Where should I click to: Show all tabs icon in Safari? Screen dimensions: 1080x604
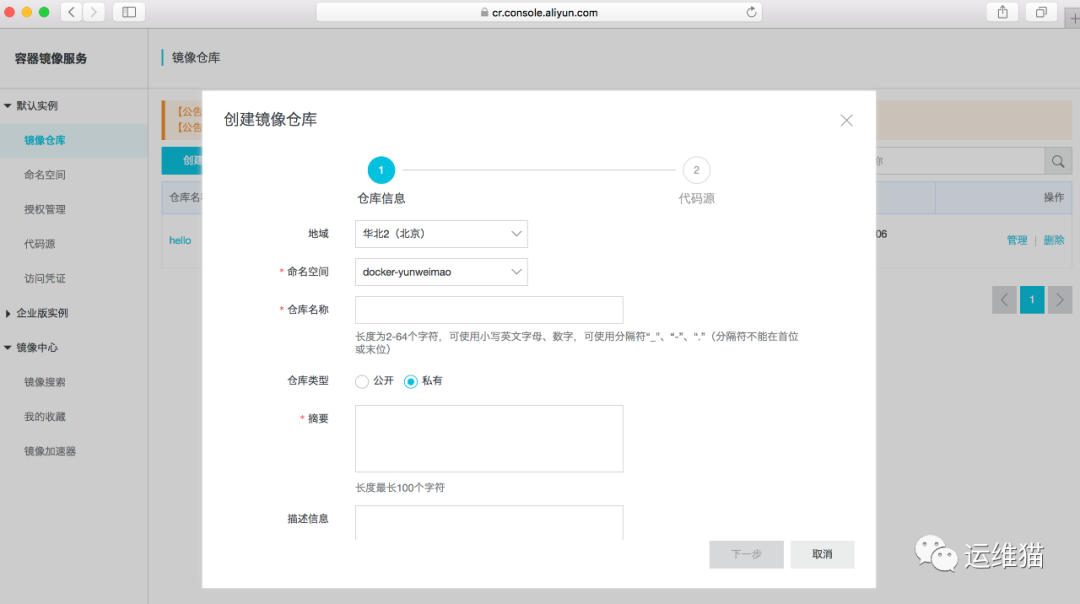pyautogui.click(x=1041, y=12)
